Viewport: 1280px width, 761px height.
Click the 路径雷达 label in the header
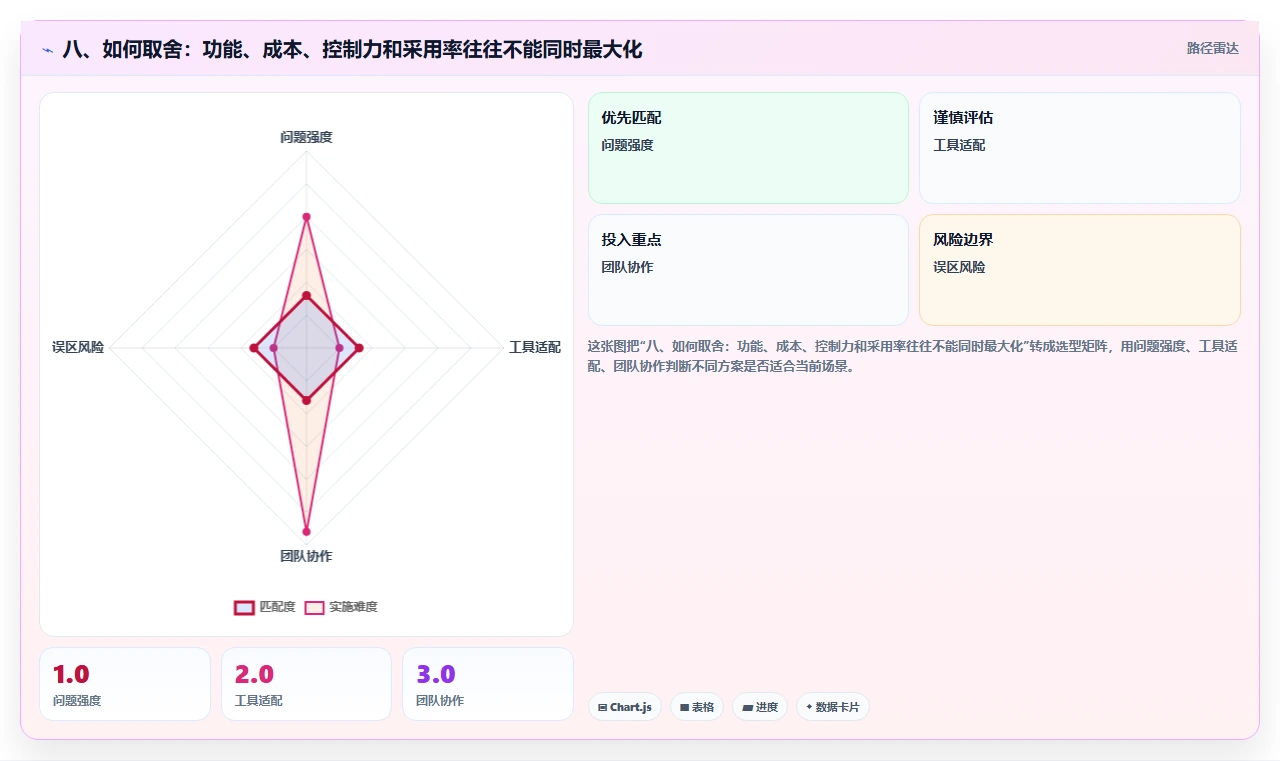tap(1212, 48)
